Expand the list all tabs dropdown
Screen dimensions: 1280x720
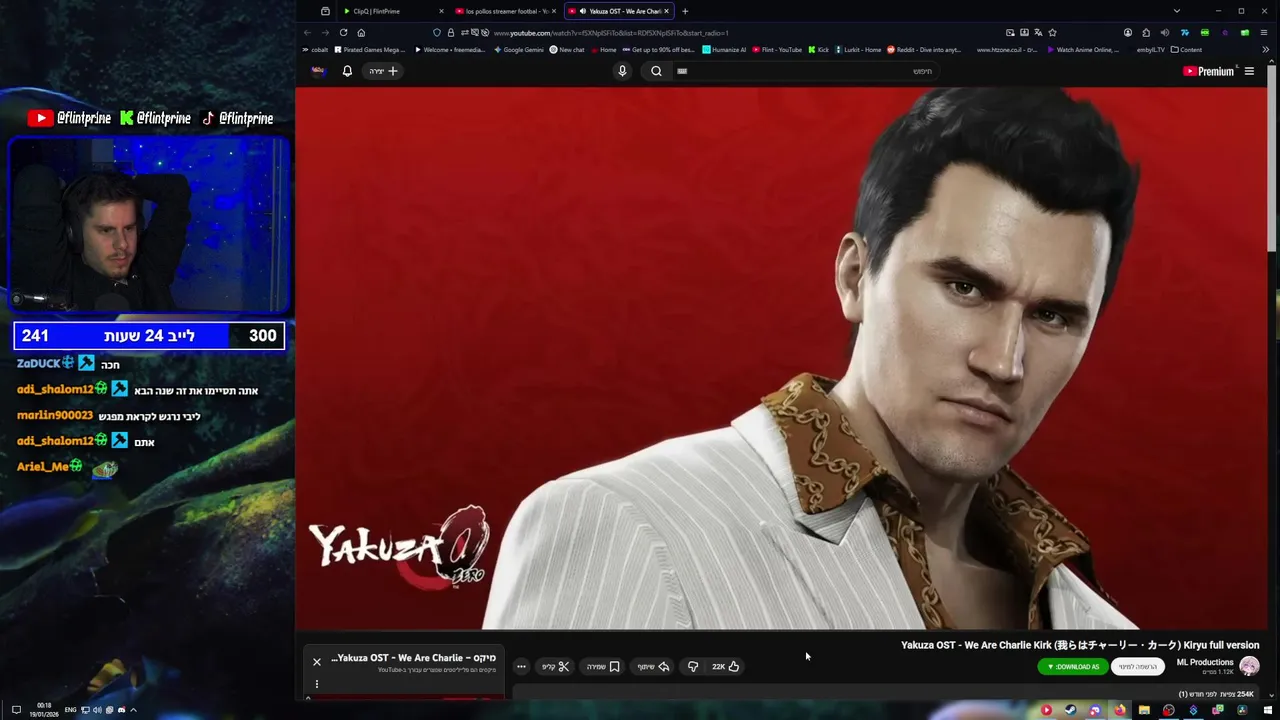click(1176, 11)
